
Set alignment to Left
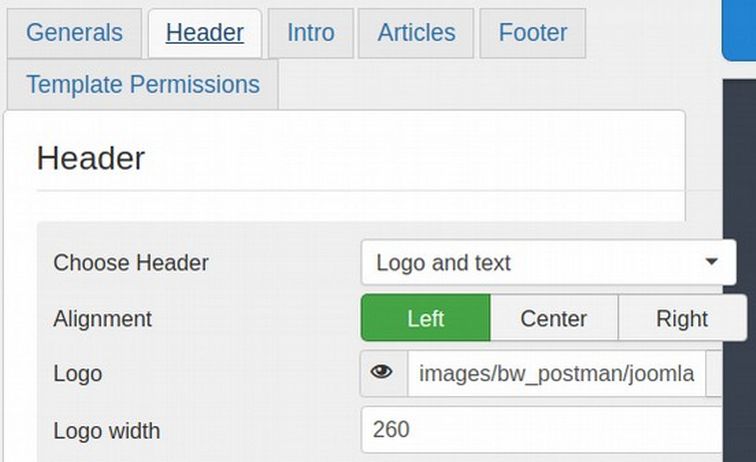click(425, 319)
